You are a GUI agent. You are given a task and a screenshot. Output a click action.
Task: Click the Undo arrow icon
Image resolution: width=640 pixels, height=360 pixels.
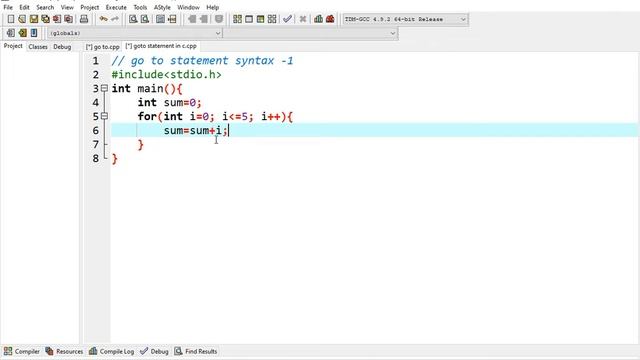tap(103, 19)
